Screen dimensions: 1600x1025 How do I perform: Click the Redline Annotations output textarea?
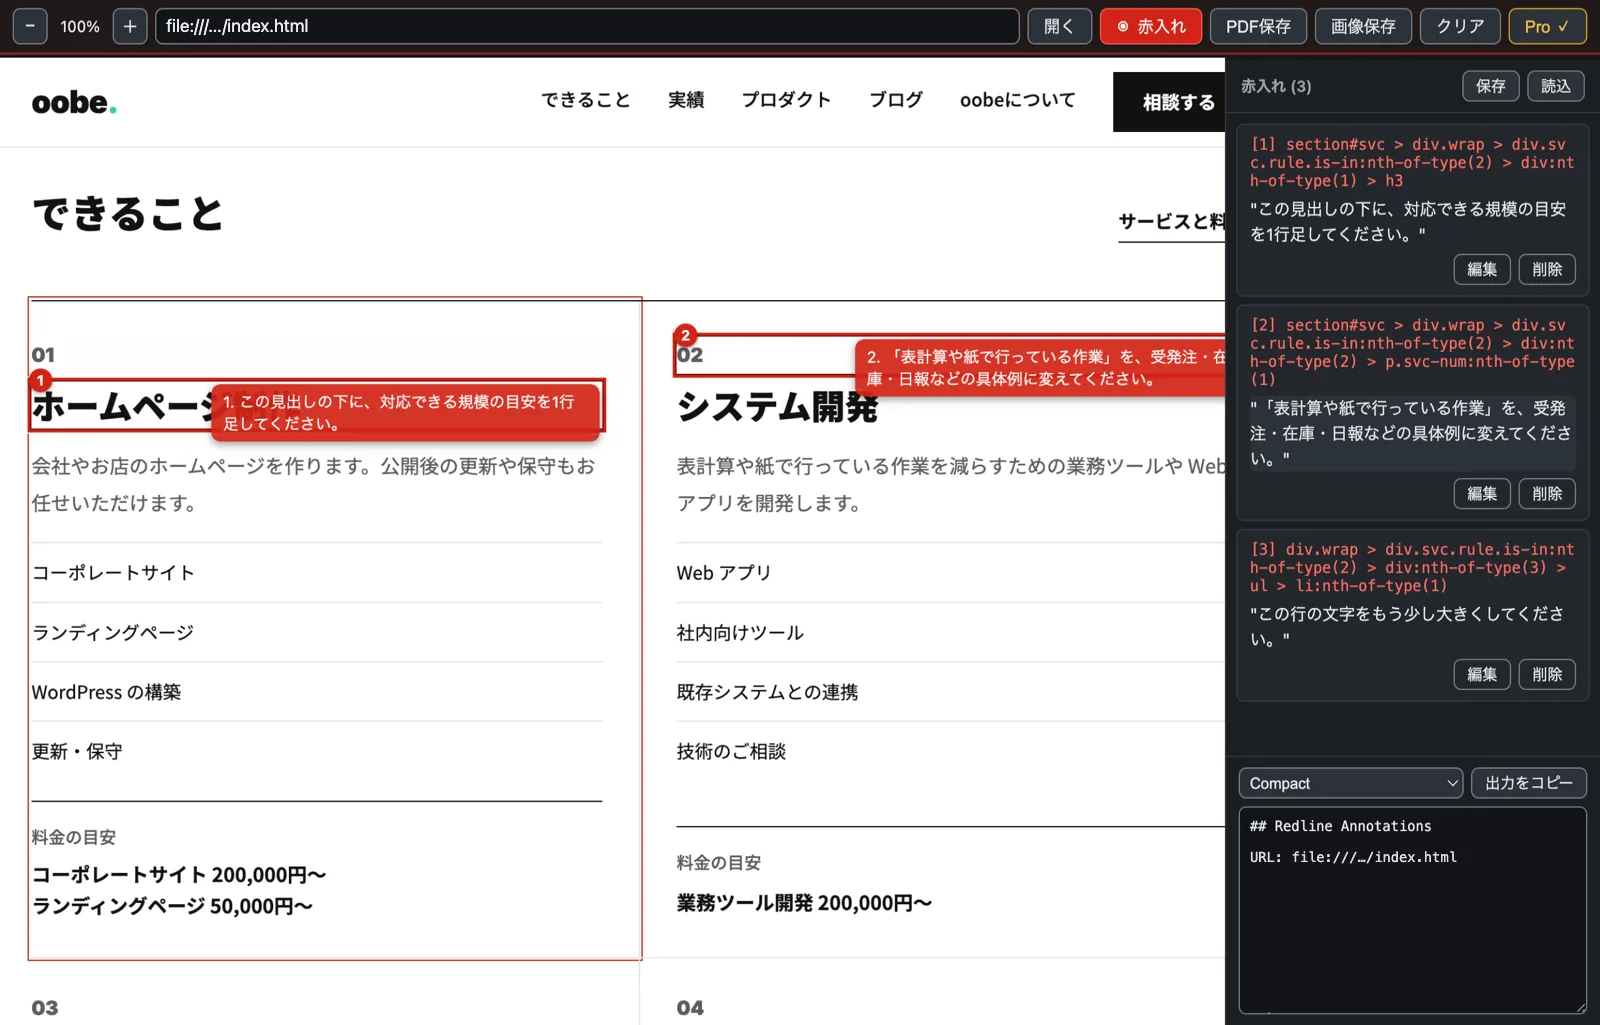coord(1412,910)
